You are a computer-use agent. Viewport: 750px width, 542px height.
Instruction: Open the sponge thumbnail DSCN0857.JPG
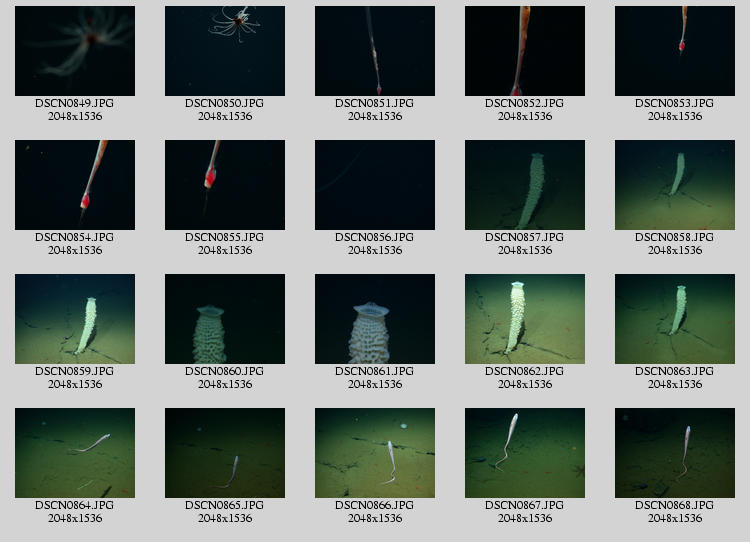click(x=525, y=185)
